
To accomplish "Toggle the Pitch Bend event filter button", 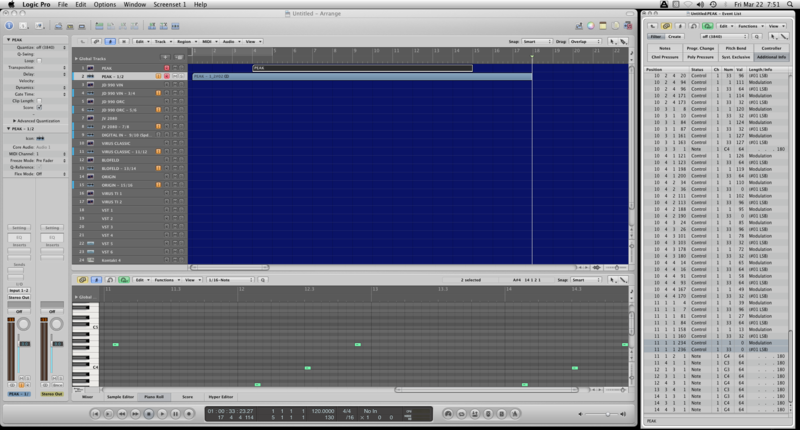I will coord(736,48).
